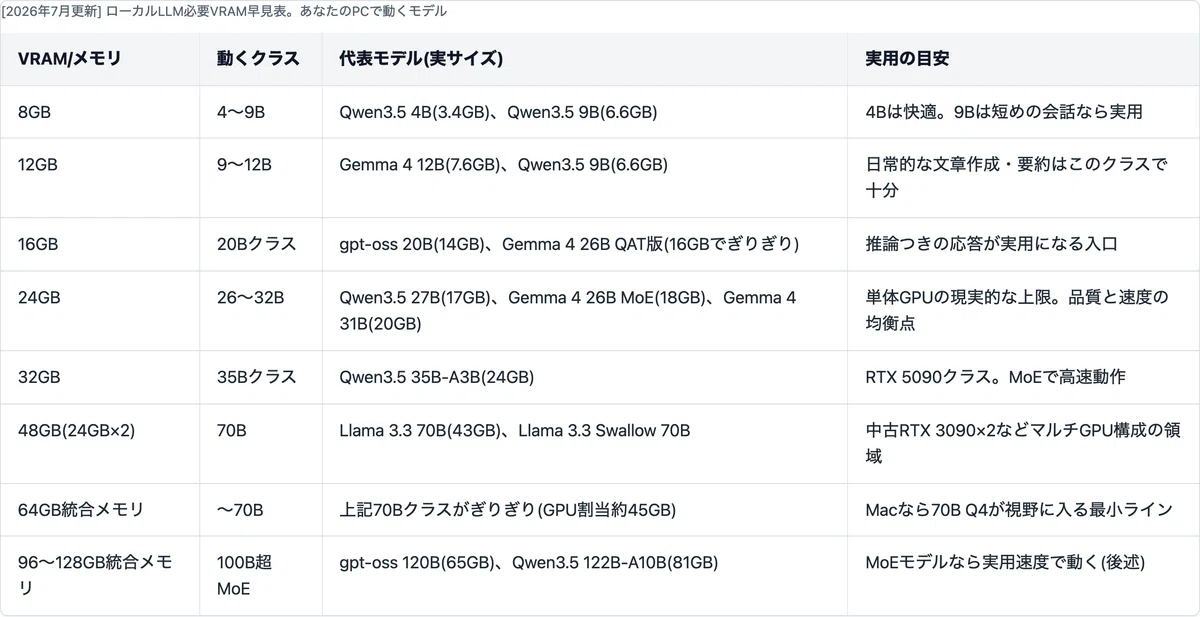Select the 4〜9B class cell
The width and height of the screenshot is (1200, 617).
click(x=261, y=112)
